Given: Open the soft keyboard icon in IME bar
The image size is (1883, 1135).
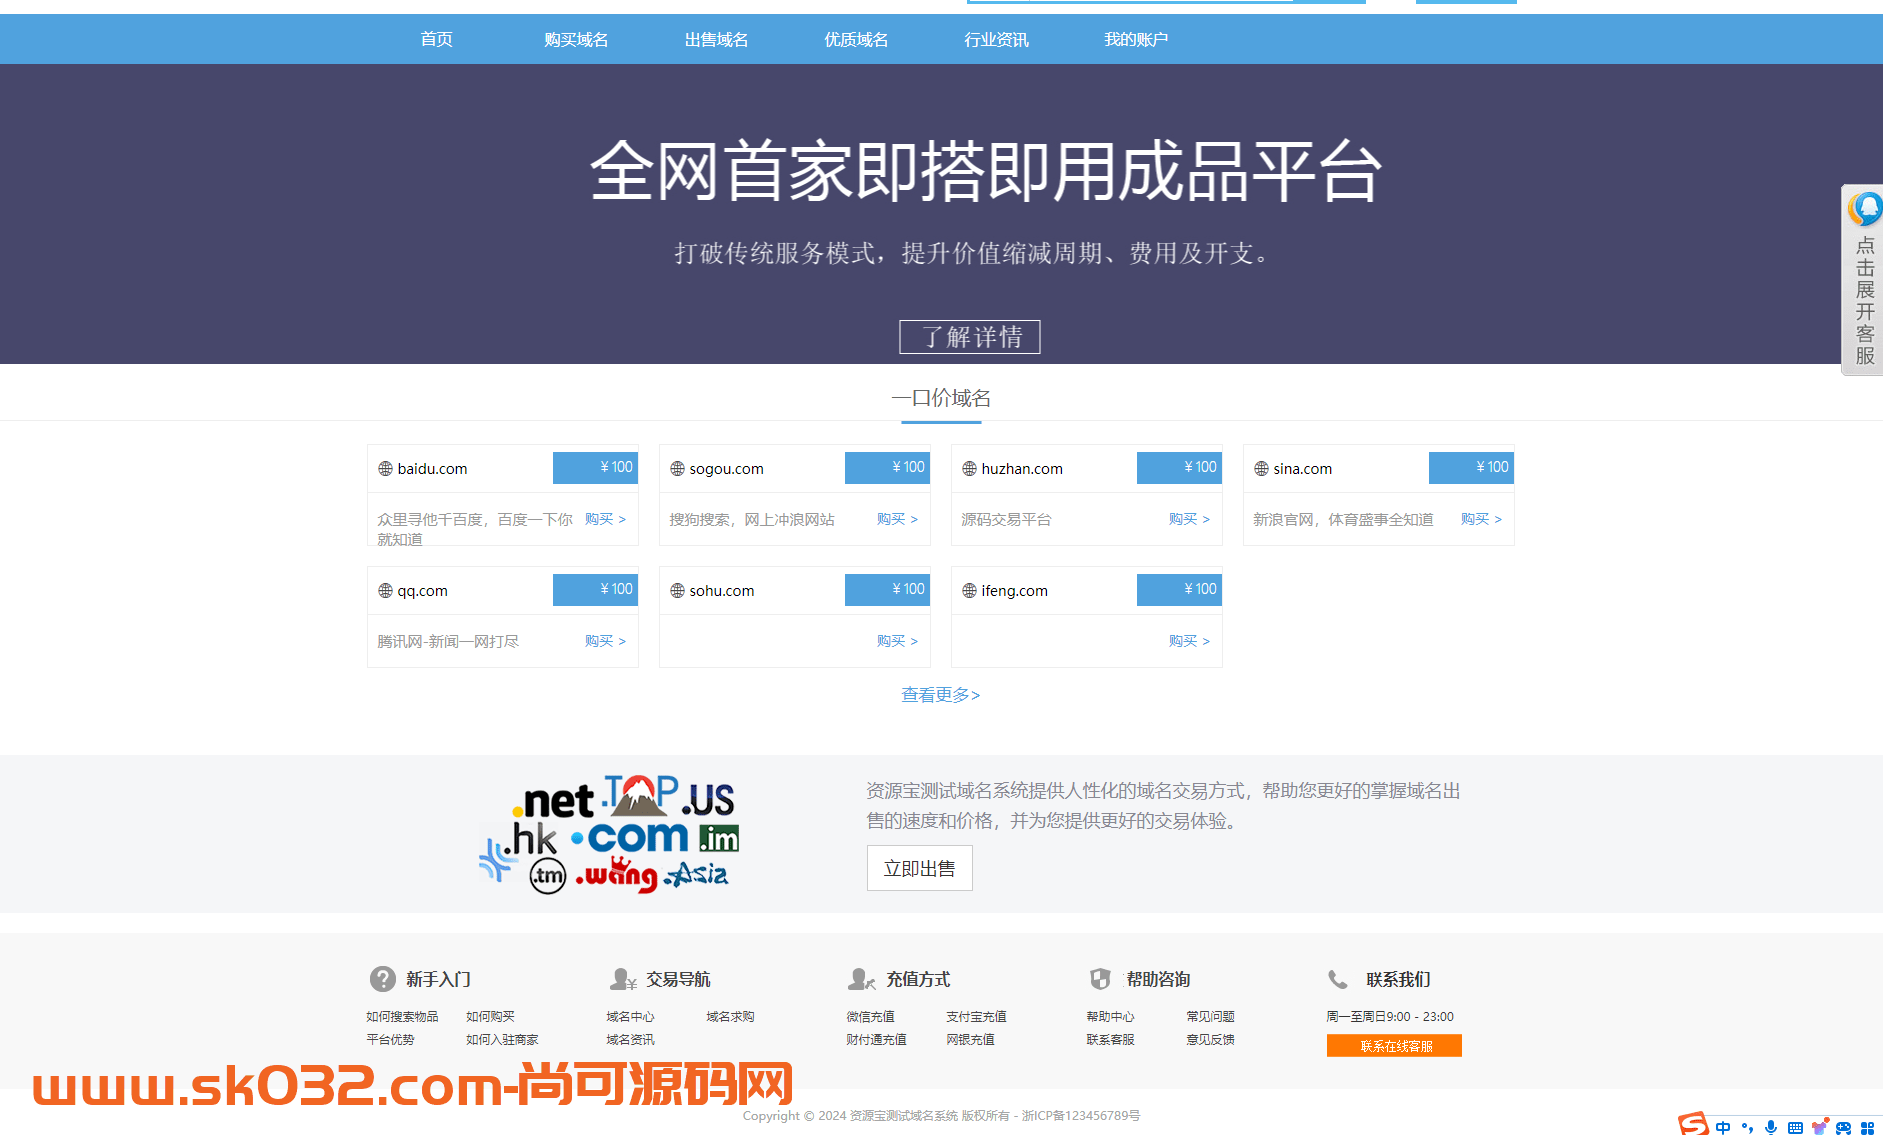Looking at the screenshot, I should pos(1795,1127).
